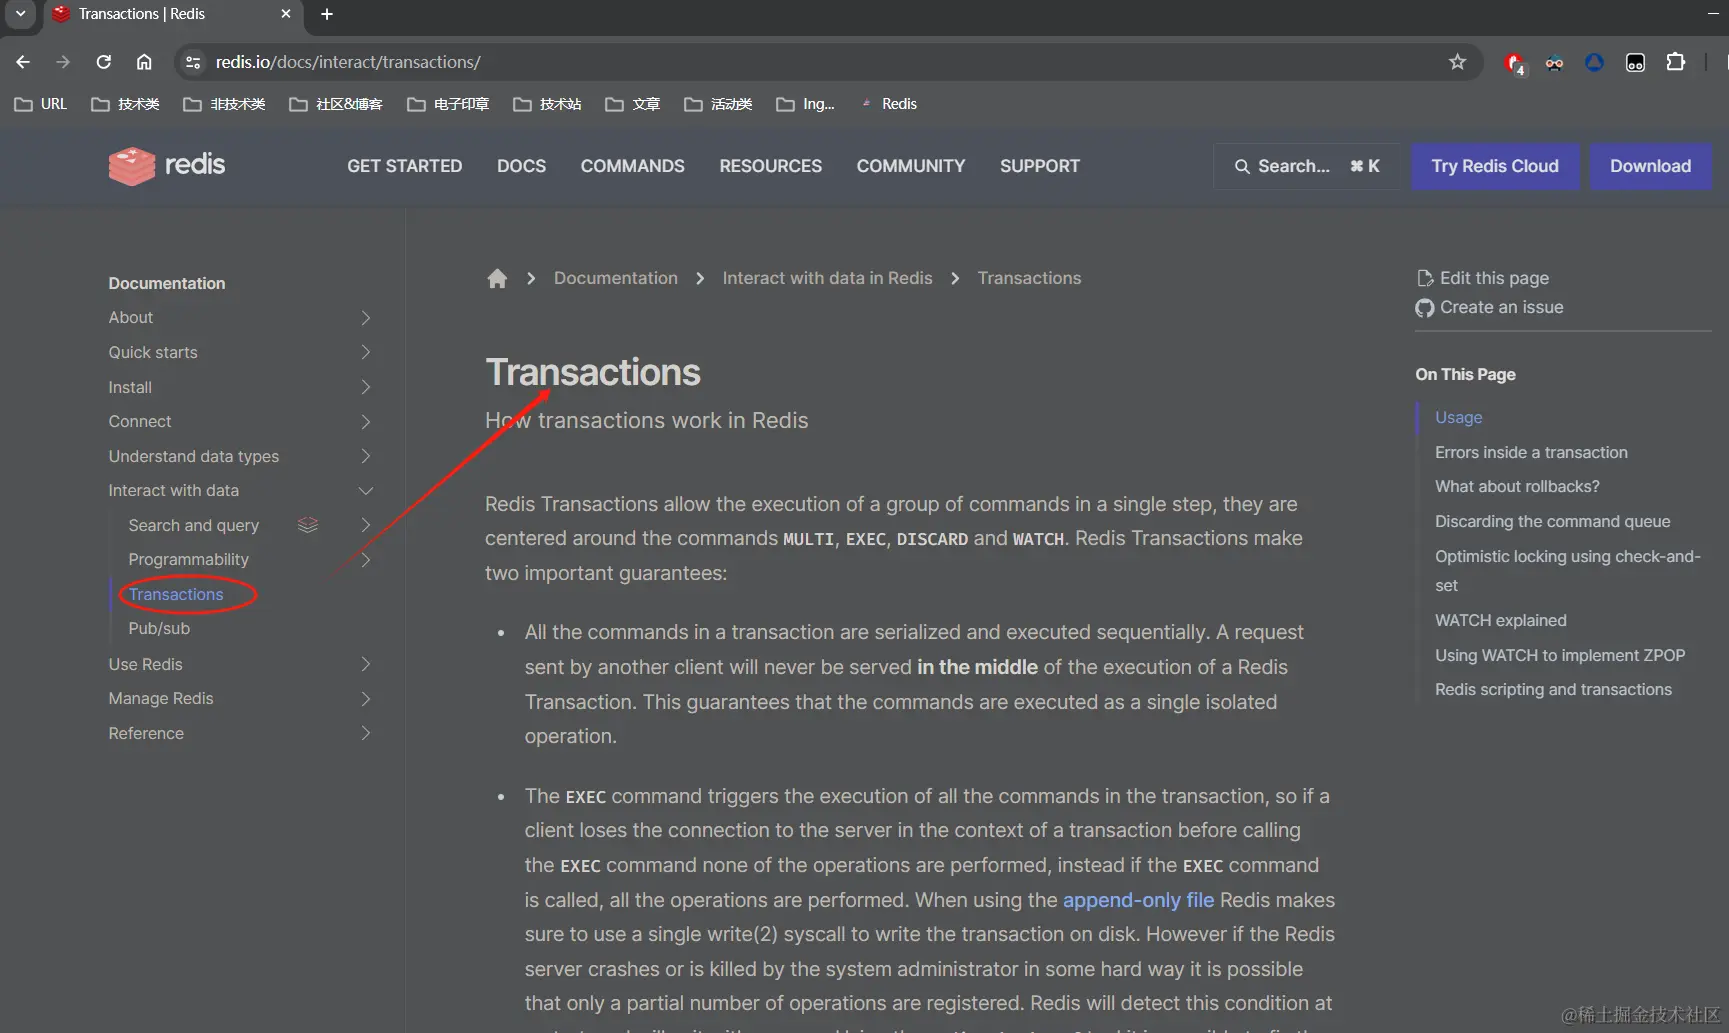Open the COMMUNITY menu
The height and width of the screenshot is (1033, 1729).
[x=910, y=166]
